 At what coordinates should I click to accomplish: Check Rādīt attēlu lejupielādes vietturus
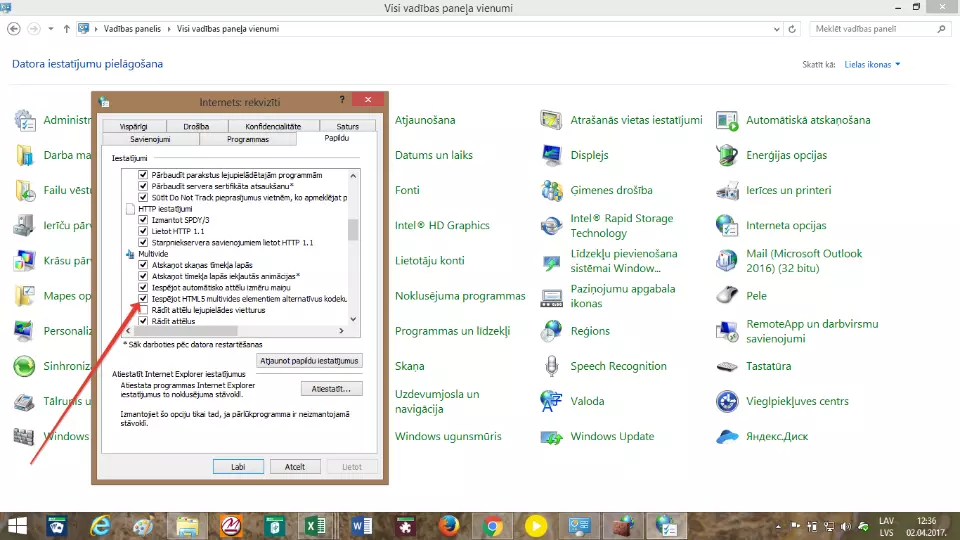point(143,310)
